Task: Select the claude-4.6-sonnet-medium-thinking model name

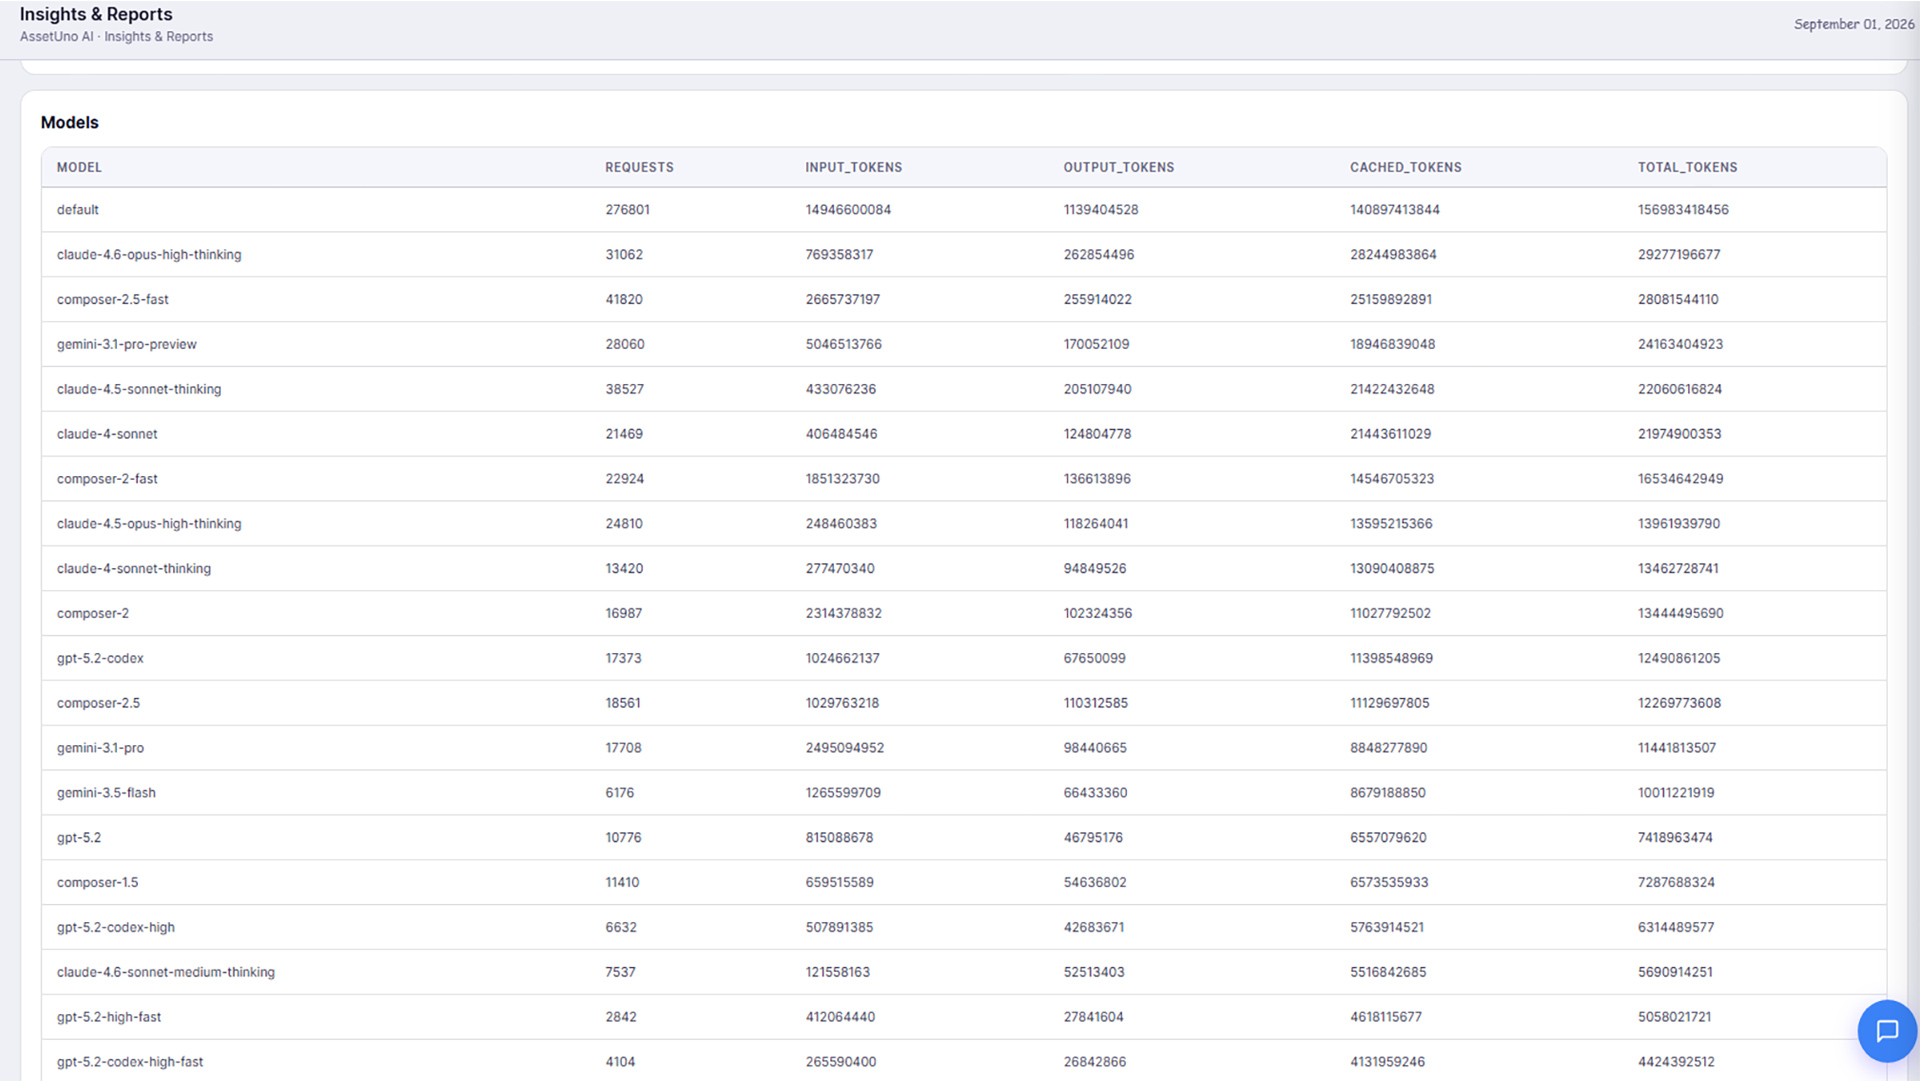Action: (x=166, y=972)
